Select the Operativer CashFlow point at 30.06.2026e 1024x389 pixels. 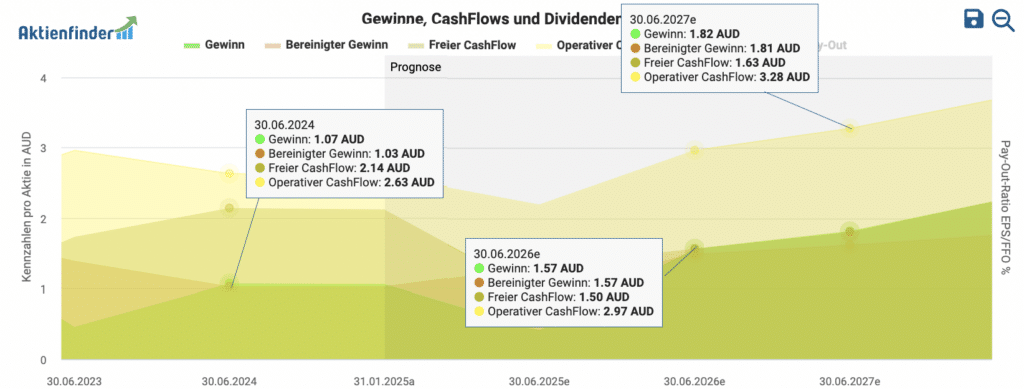[694, 151]
